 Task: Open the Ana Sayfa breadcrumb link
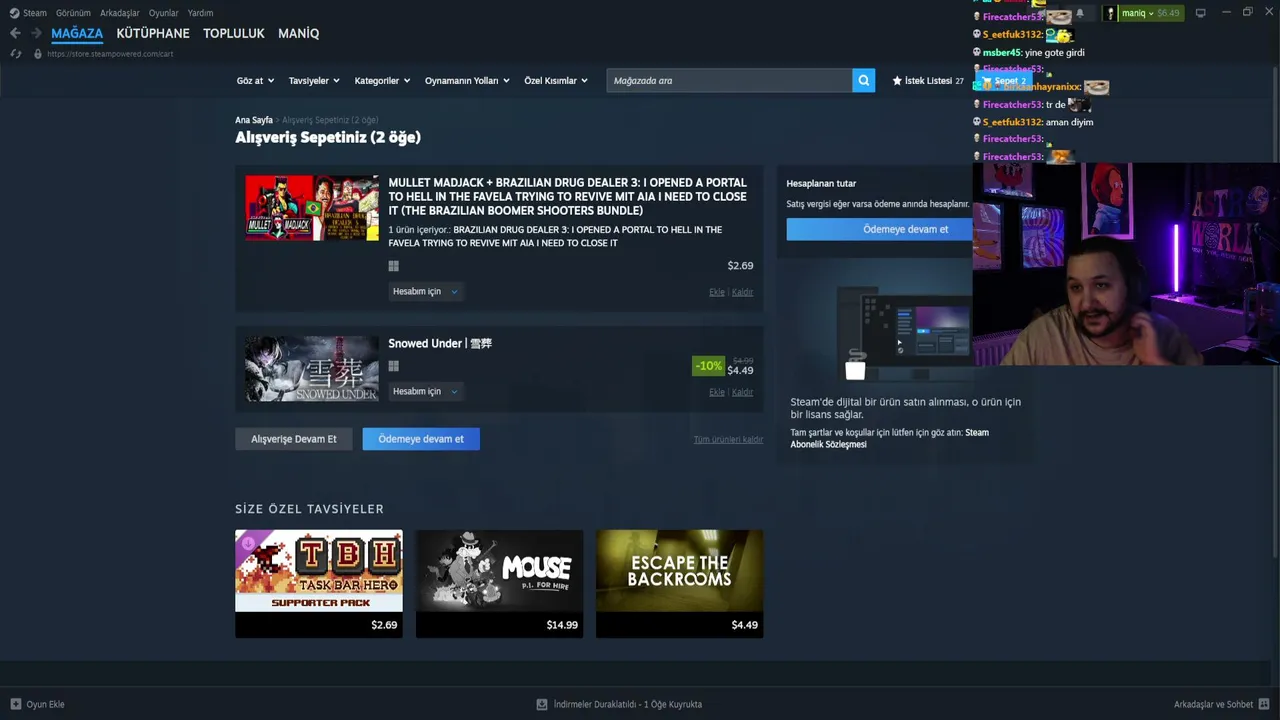pyautogui.click(x=254, y=120)
